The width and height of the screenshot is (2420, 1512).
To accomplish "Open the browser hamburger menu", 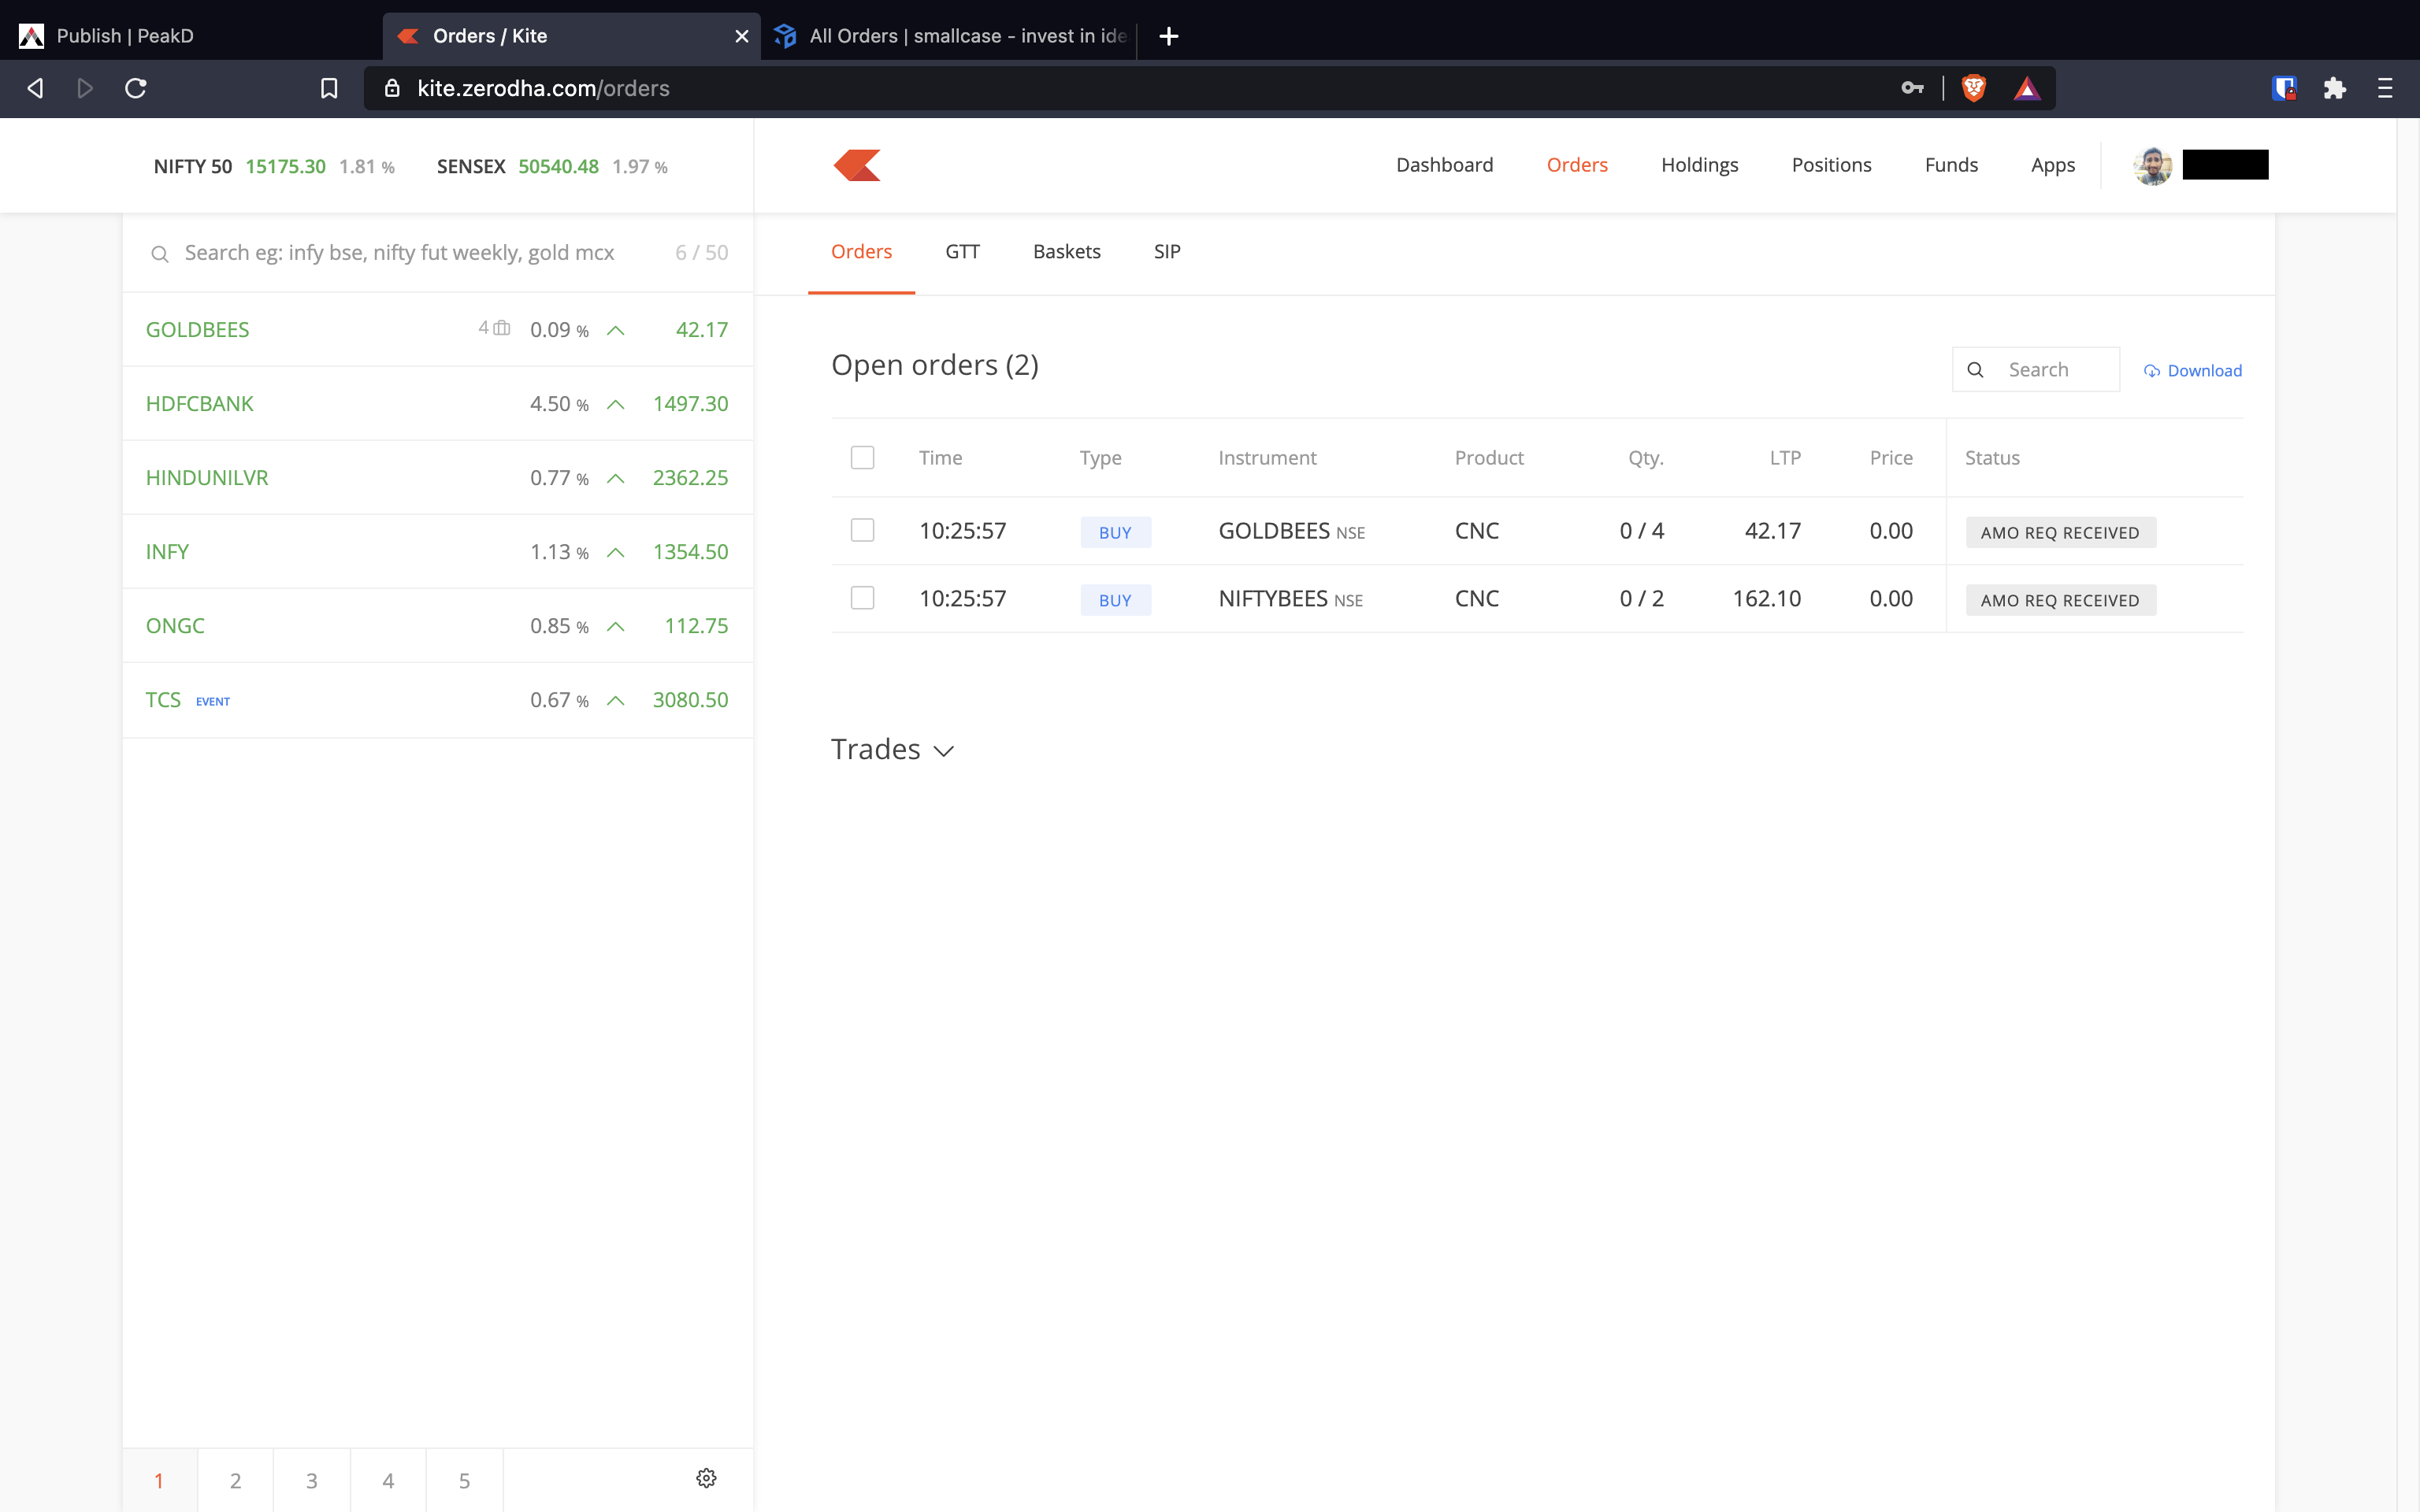I will tap(2385, 88).
